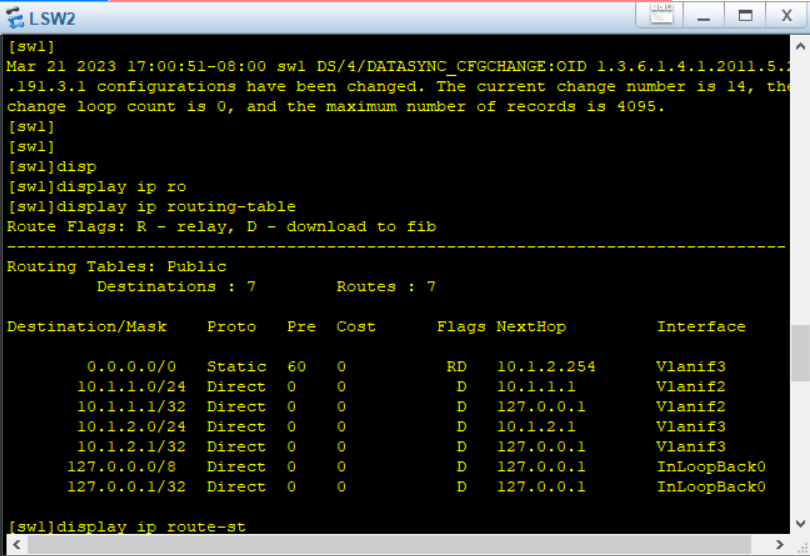This screenshot has height=556, width=810.
Task: Click the horizontal scrollbar thumb
Action: point(389,545)
